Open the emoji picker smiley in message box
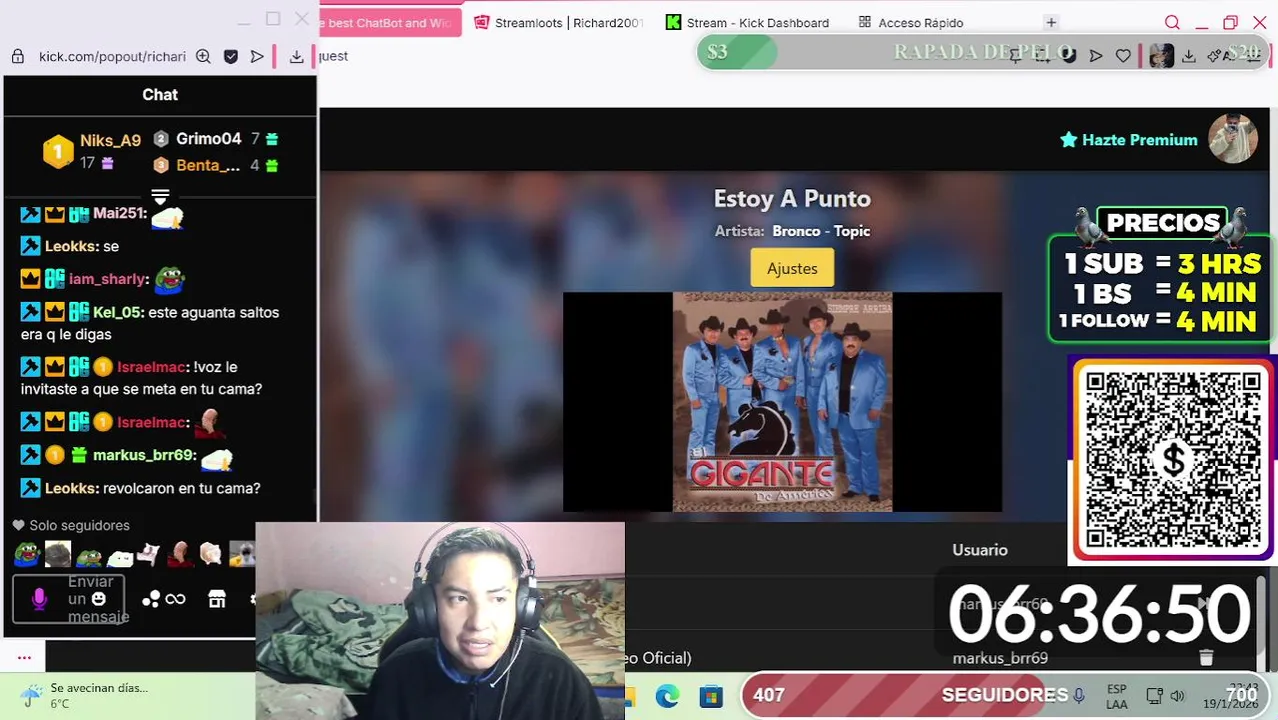The width and height of the screenshot is (1278, 720). click(x=98, y=598)
